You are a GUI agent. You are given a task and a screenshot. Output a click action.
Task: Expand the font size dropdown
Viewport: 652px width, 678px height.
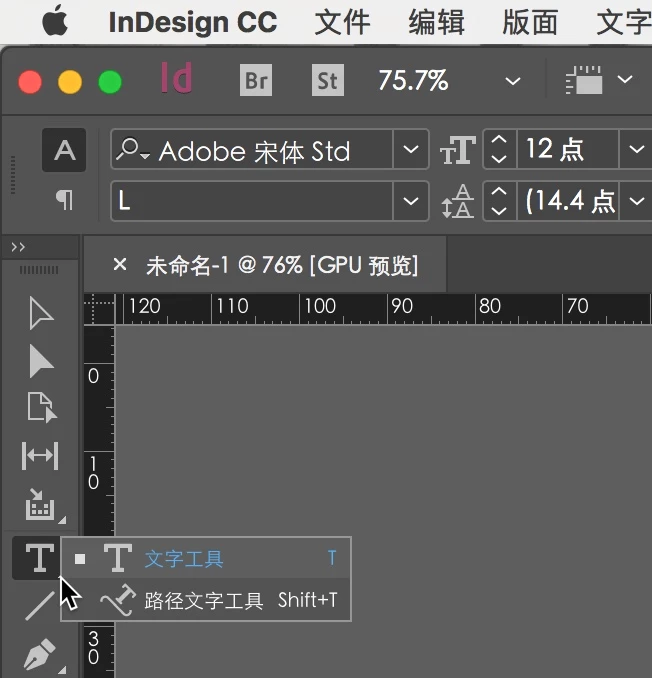click(x=636, y=149)
